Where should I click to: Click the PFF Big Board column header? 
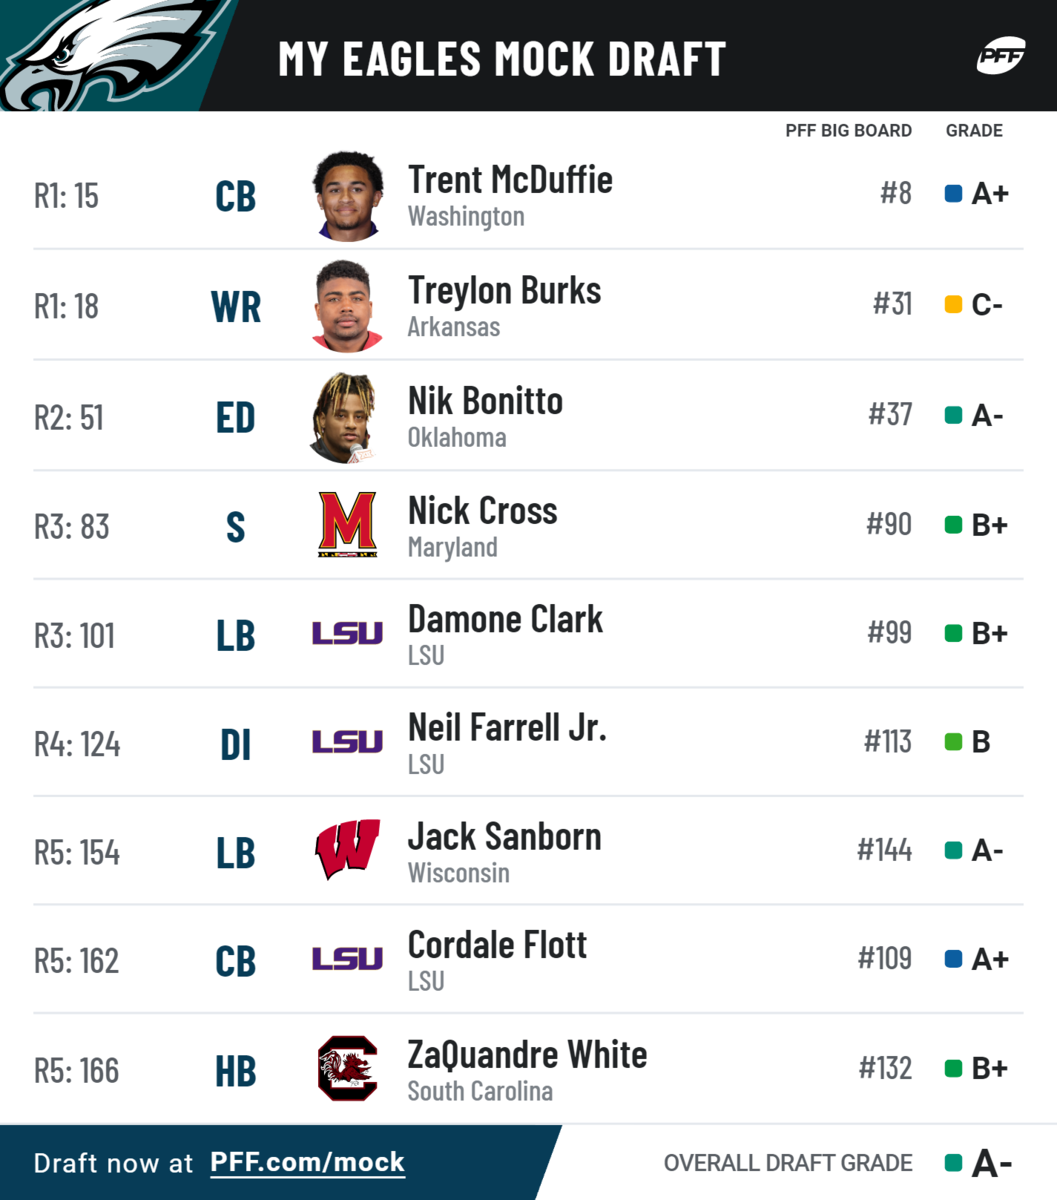[848, 131]
